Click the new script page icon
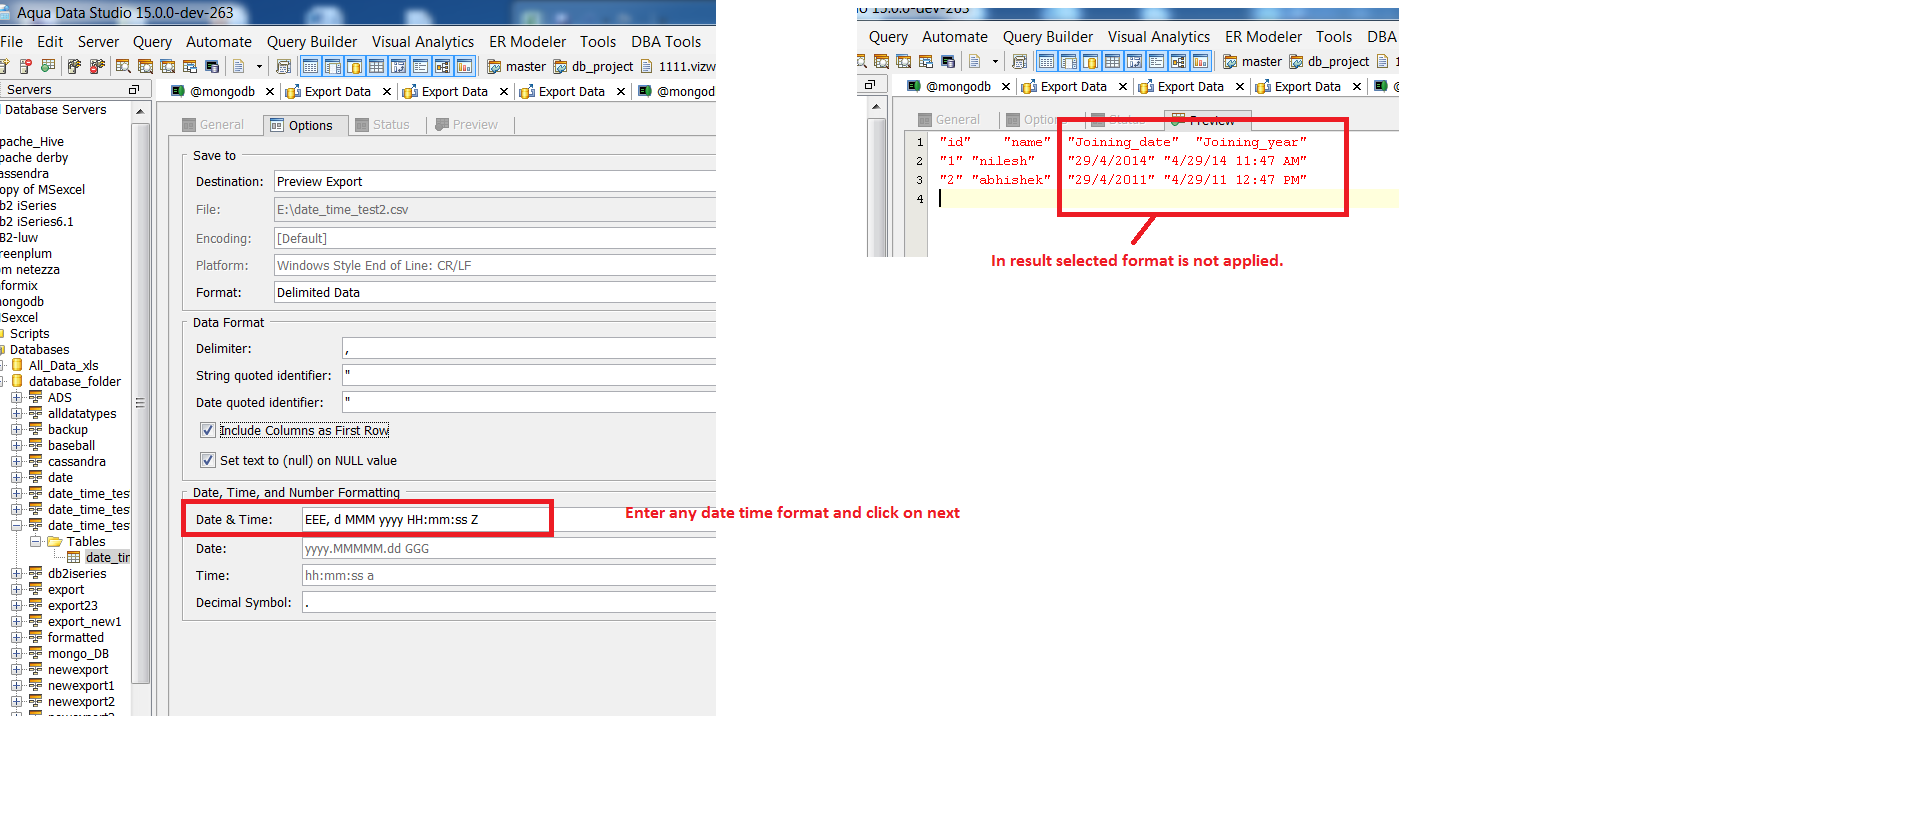The image size is (1914, 831). click(x=238, y=66)
